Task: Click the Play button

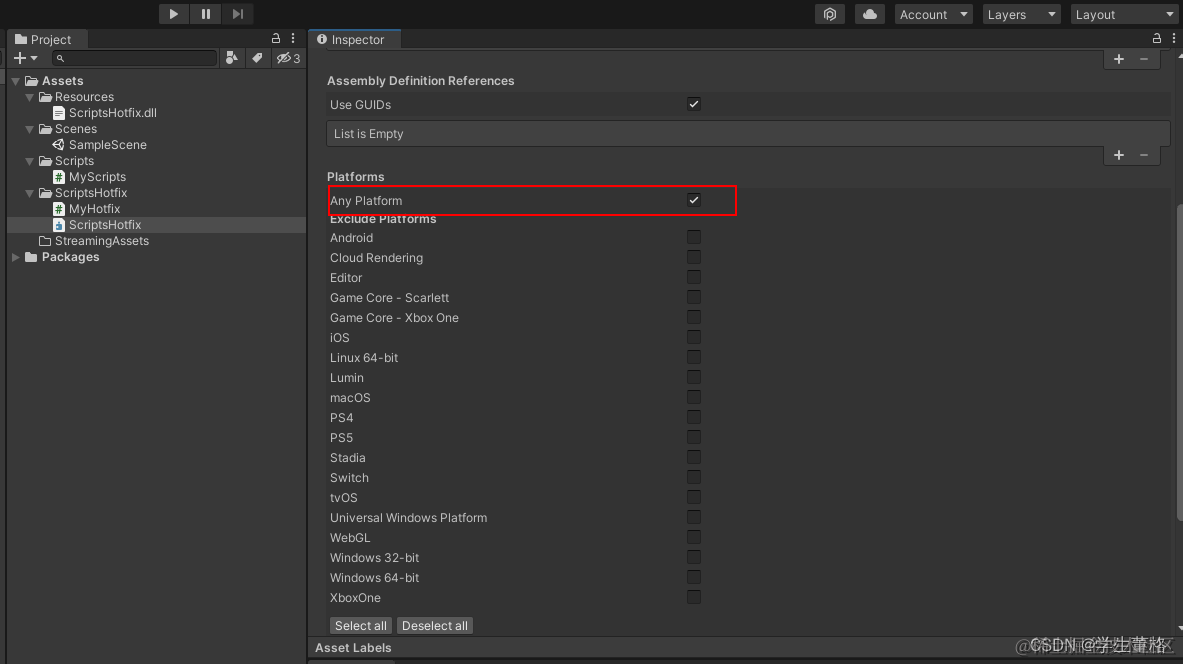Action: tap(174, 14)
